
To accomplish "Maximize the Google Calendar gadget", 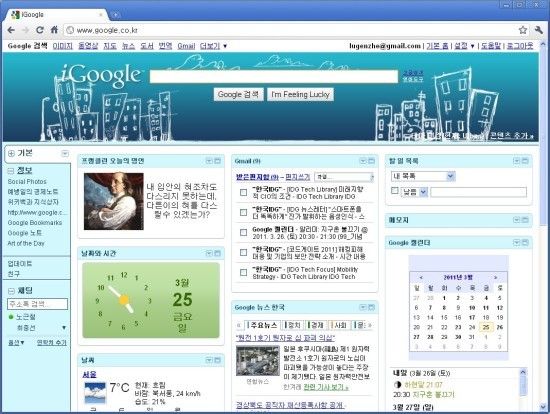I will (x=525, y=242).
